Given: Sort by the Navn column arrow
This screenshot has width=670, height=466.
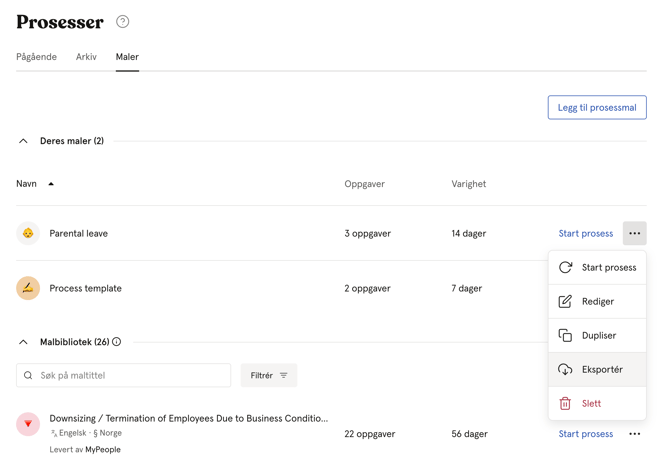Looking at the screenshot, I should click(x=51, y=184).
